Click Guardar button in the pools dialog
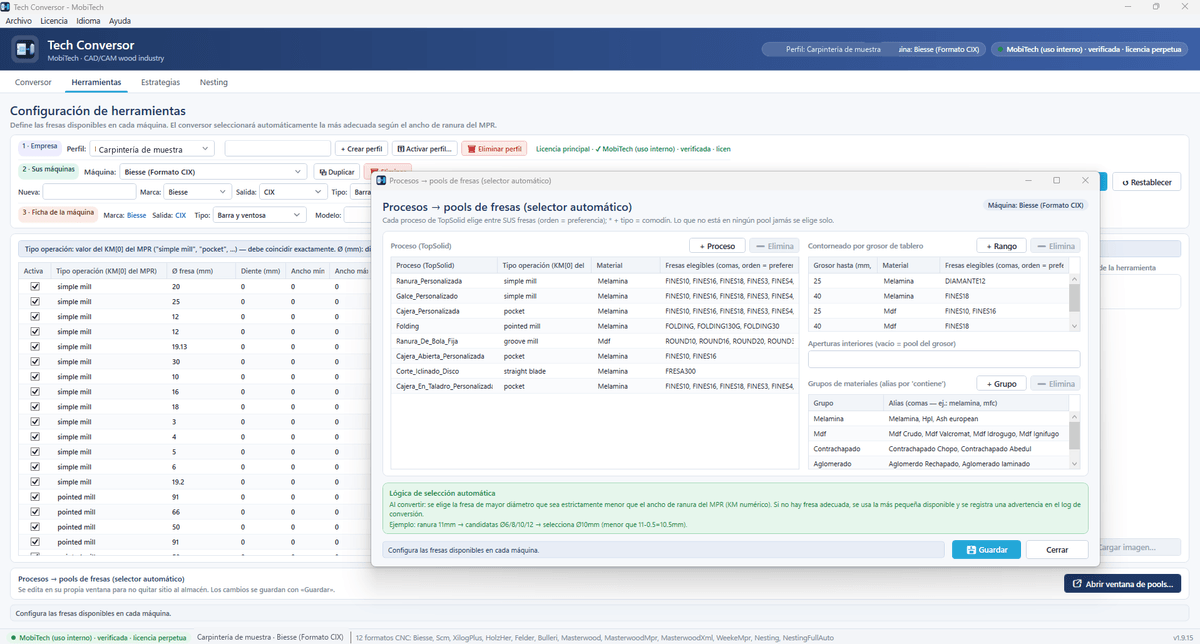This screenshot has width=1200, height=644. tap(986, 550)
